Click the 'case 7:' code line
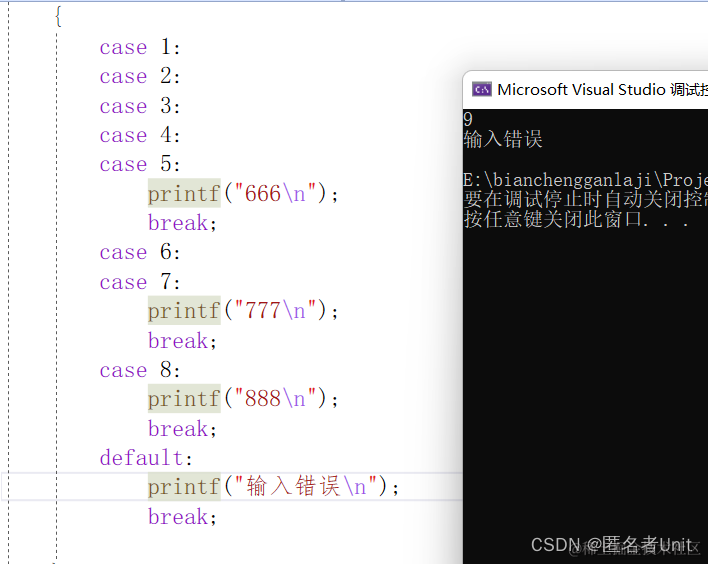The image size is (708, 564). point(140,282)
